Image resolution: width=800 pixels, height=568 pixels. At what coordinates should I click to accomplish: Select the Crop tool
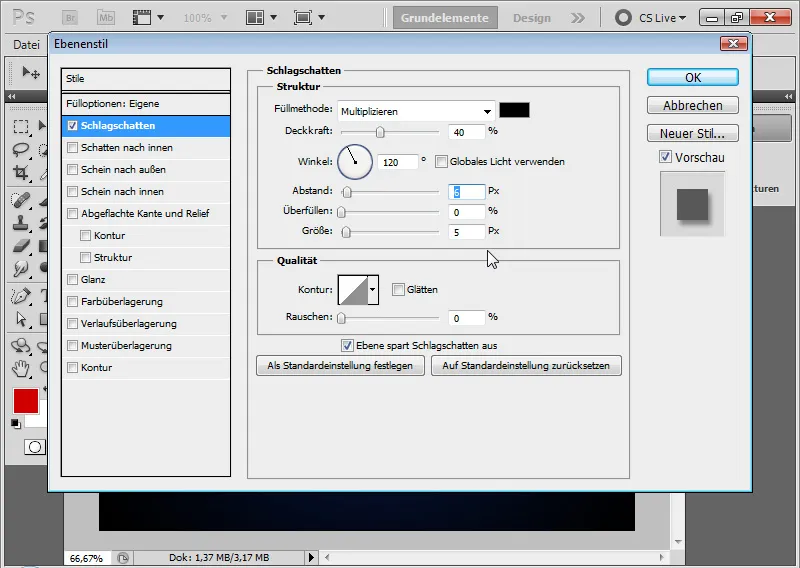click(x=20, y=172)
